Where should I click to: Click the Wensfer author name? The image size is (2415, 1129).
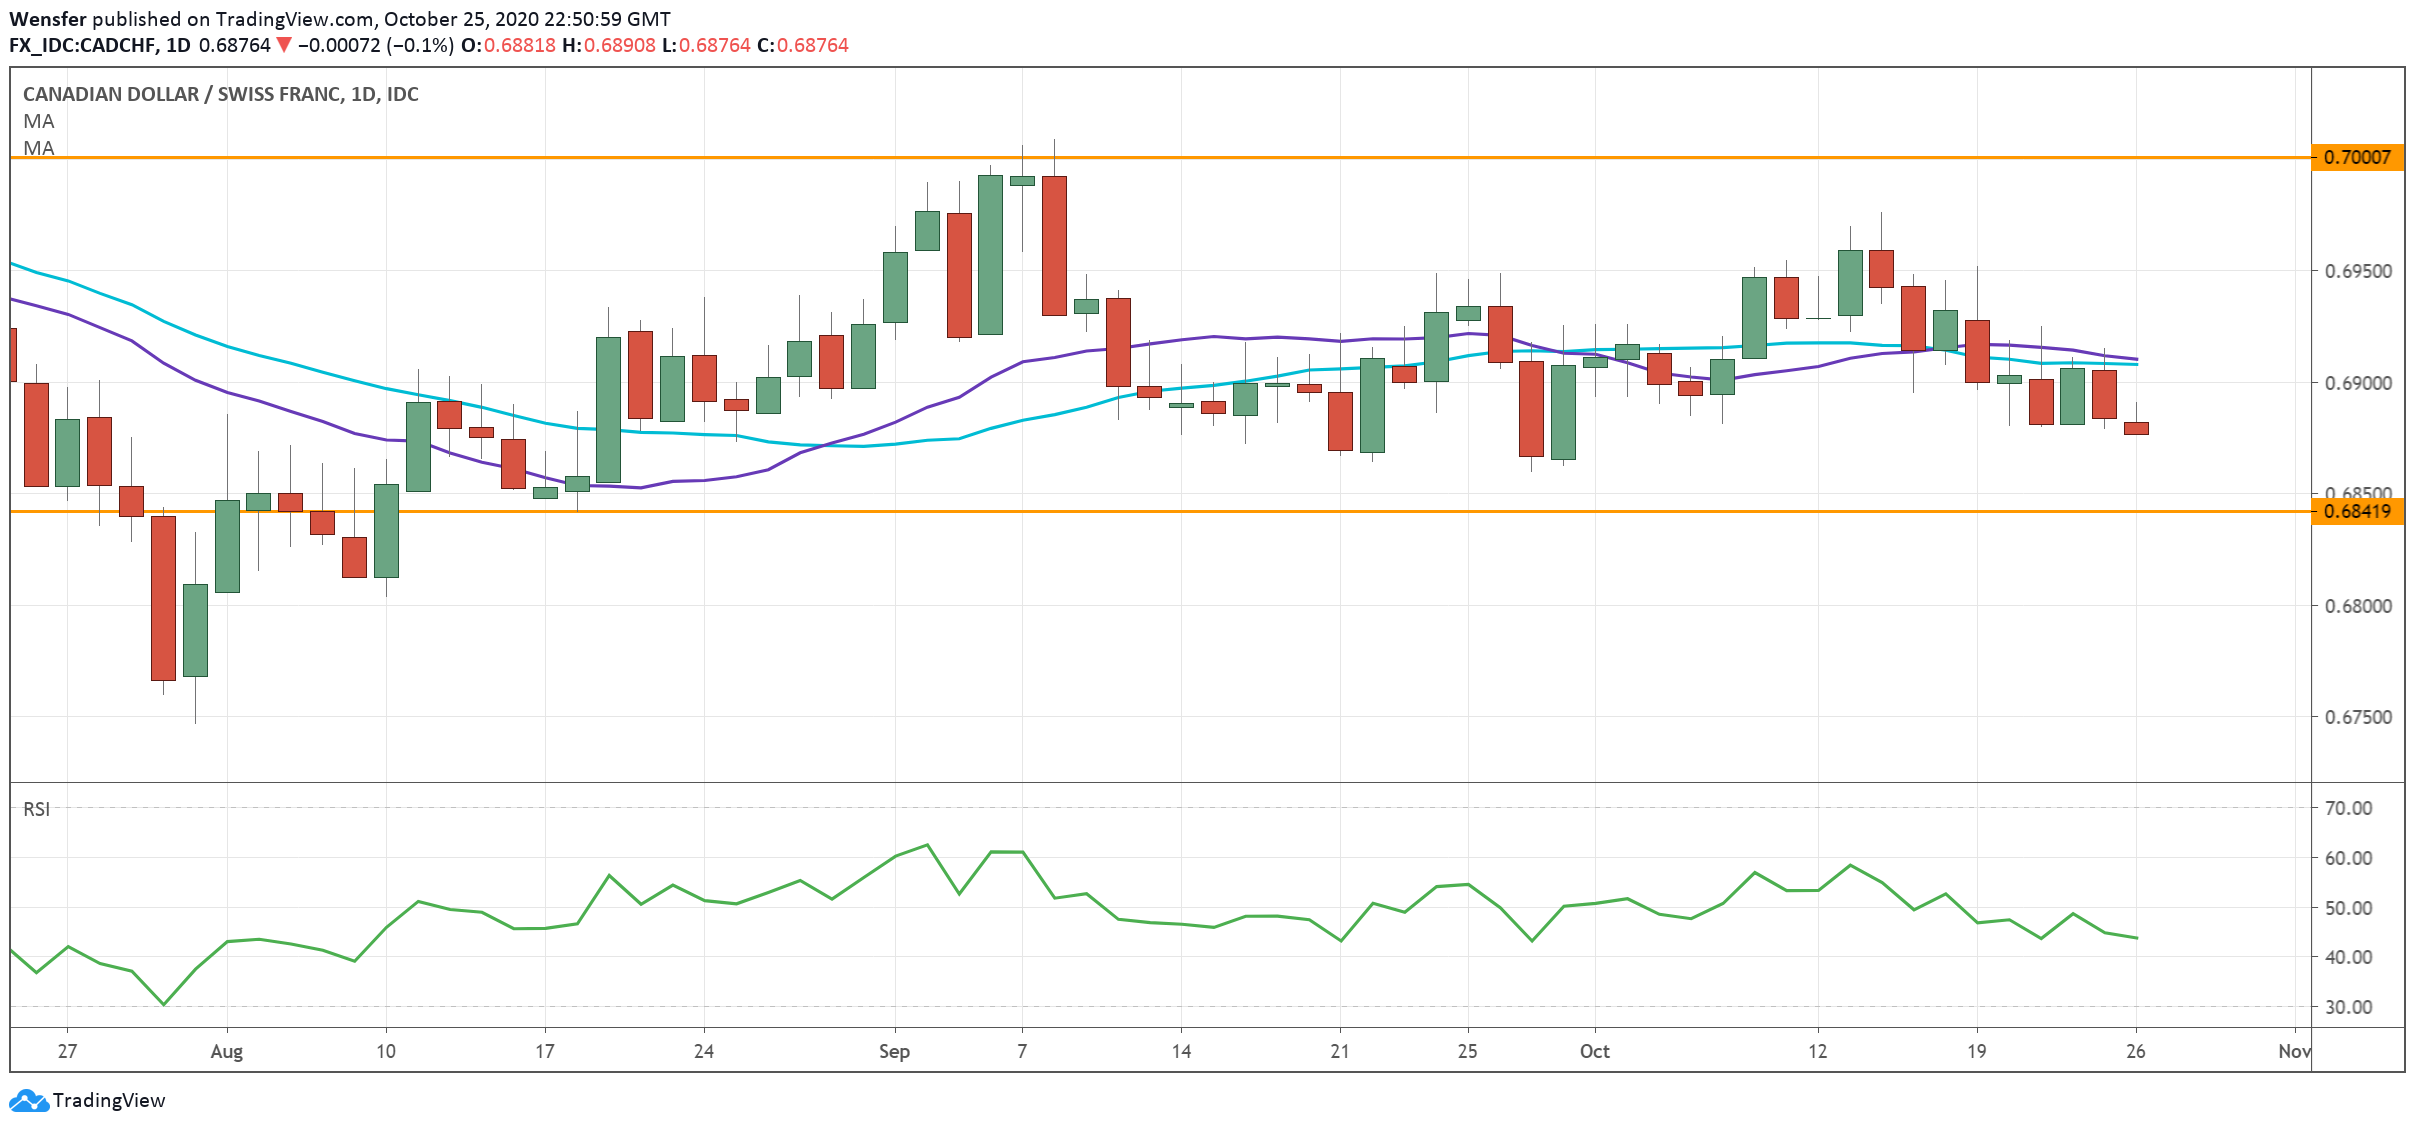(x=47, y=19)
